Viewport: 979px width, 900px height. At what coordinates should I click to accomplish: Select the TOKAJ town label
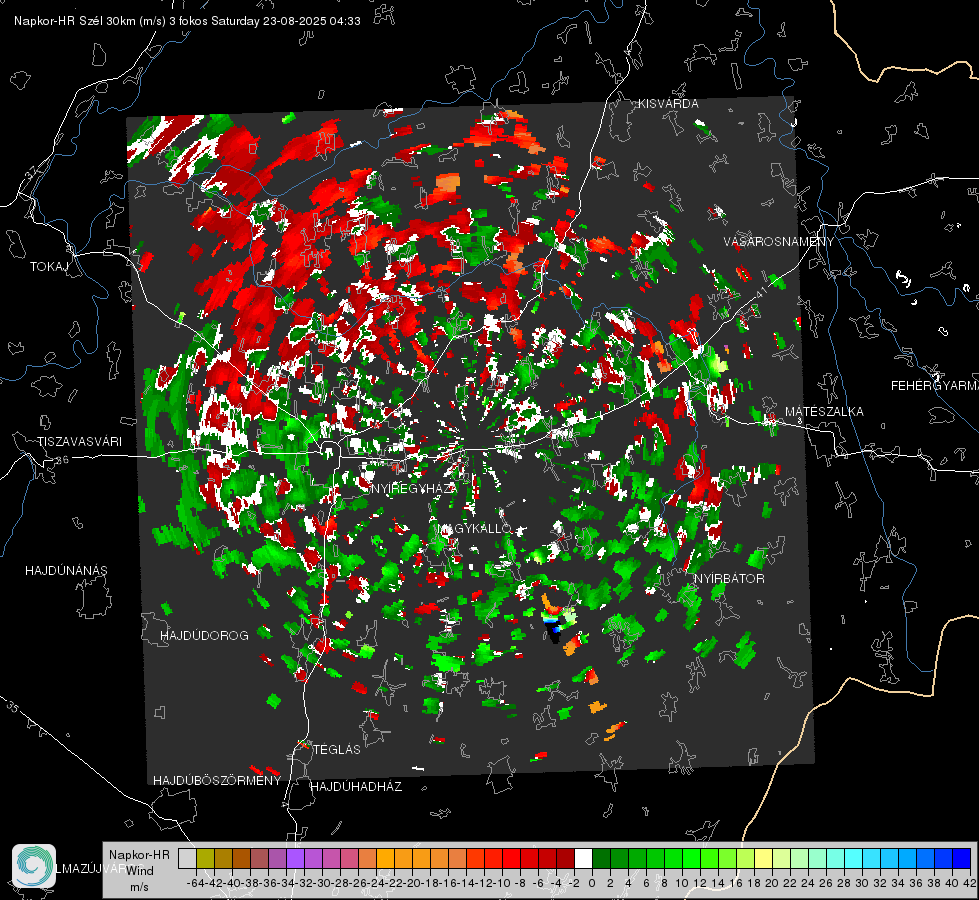(x=49, y=267)
